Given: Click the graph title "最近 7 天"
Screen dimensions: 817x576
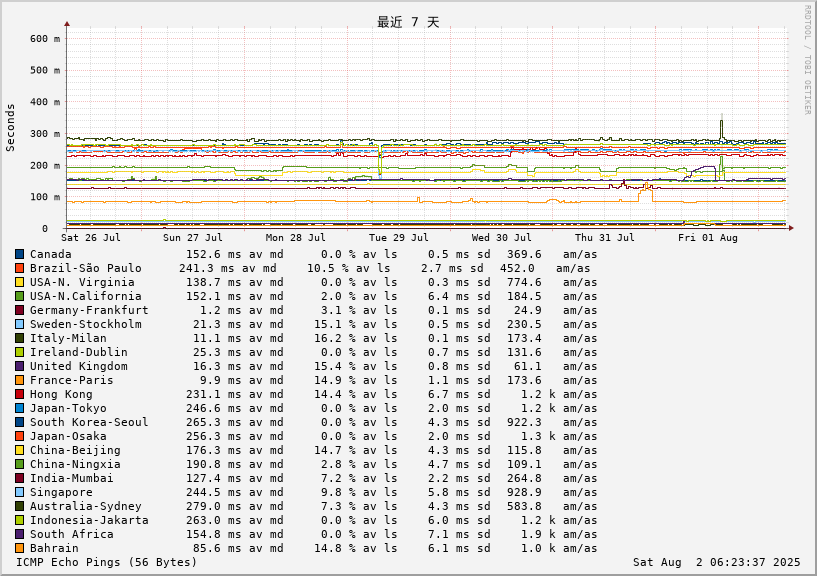Looking at the screenshot, I should coord(408,22).
